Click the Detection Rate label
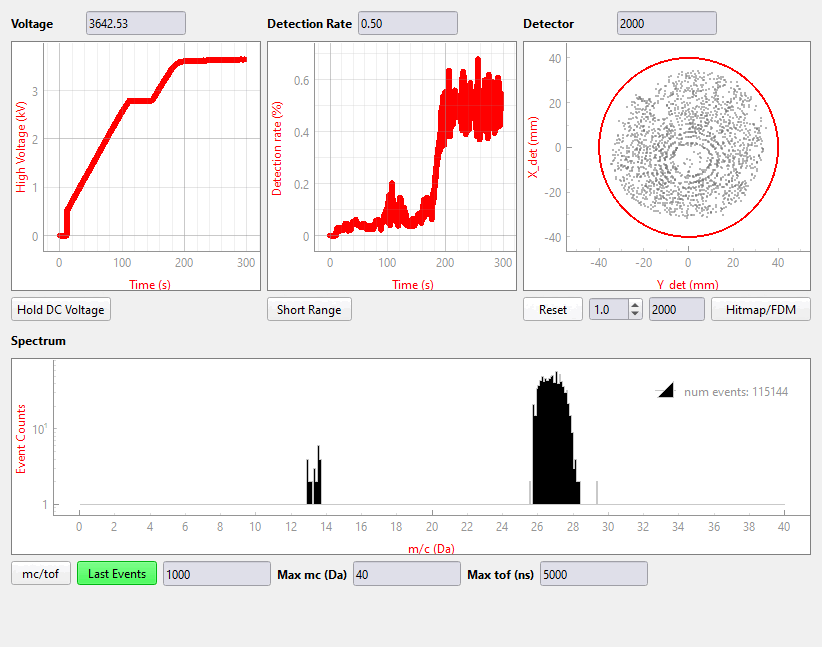Image resolution: width=822 pixels, height=647 pixels. point(309,24)
